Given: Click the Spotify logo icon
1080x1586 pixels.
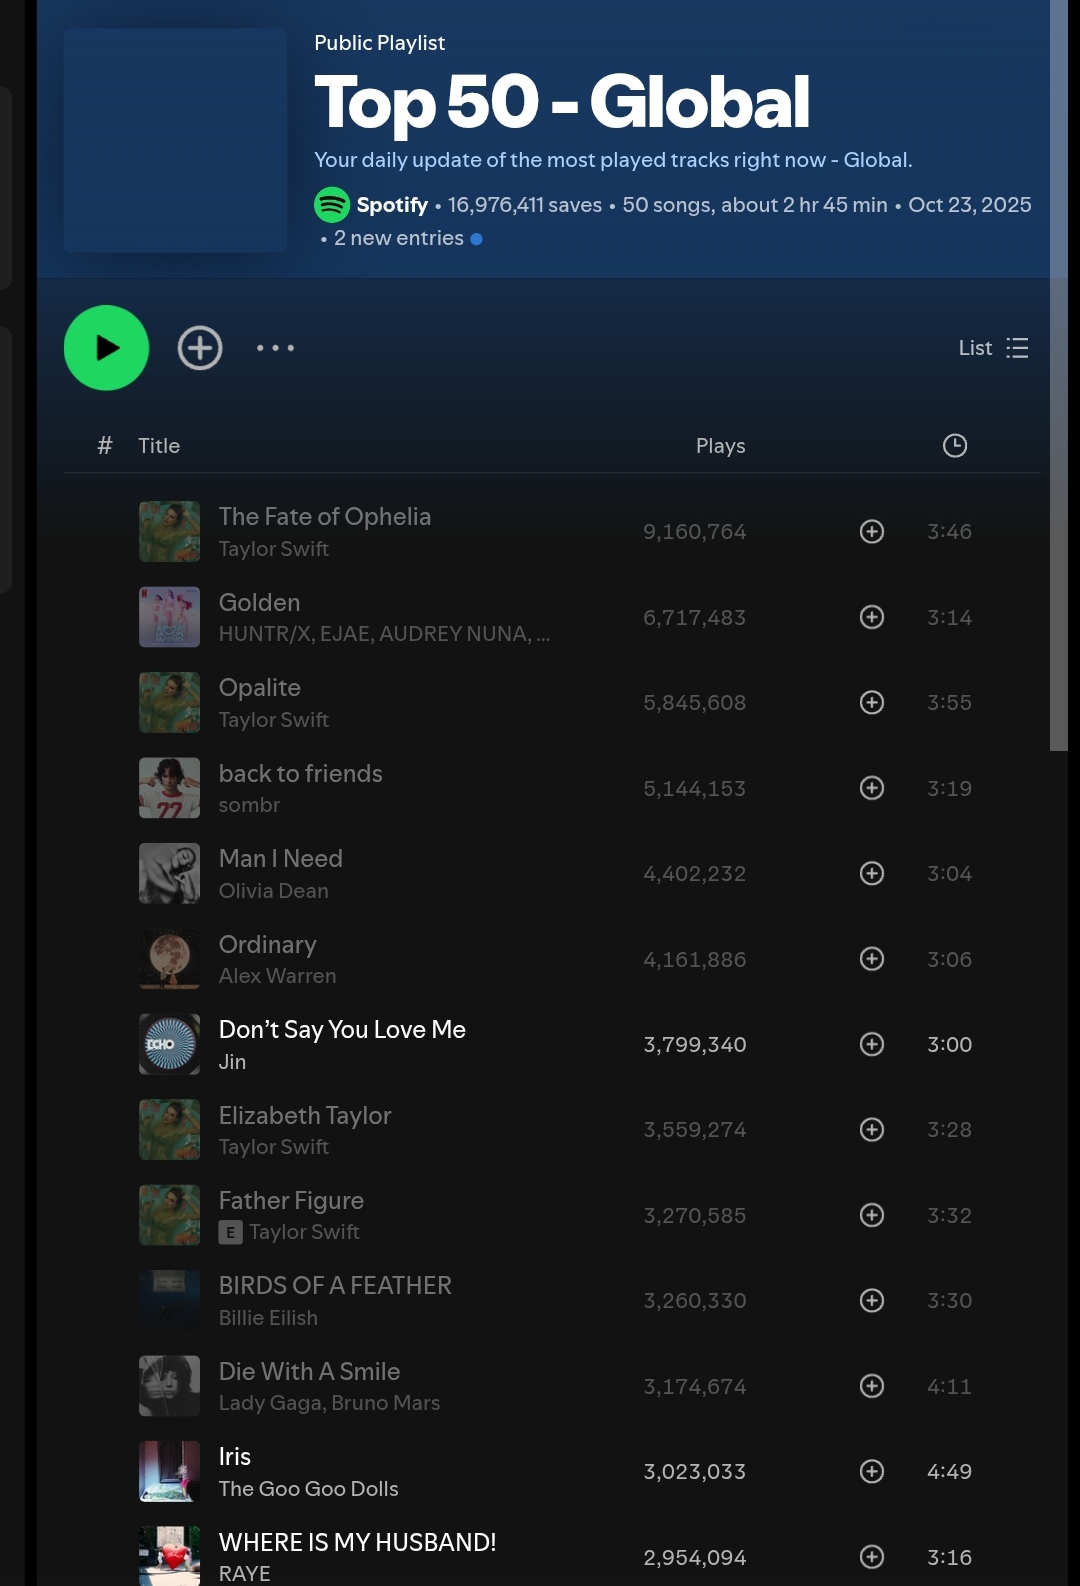Looking at the screenshot, I should tap(332, 205).
